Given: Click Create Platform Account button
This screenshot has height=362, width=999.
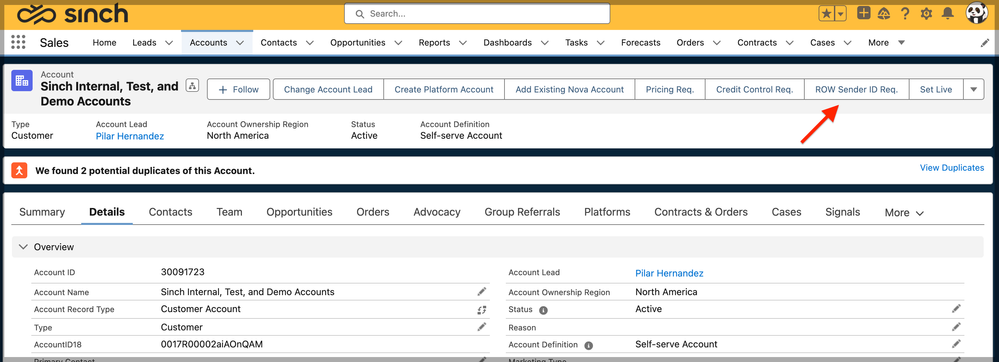Looking at the screenshot, I should tap(444, 90).
